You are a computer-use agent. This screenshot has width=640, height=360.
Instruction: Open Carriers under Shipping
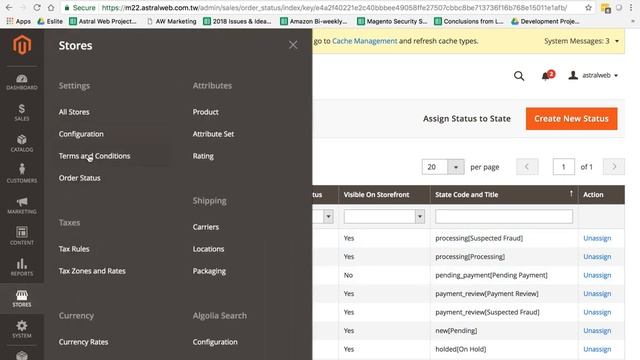(206, 227)
